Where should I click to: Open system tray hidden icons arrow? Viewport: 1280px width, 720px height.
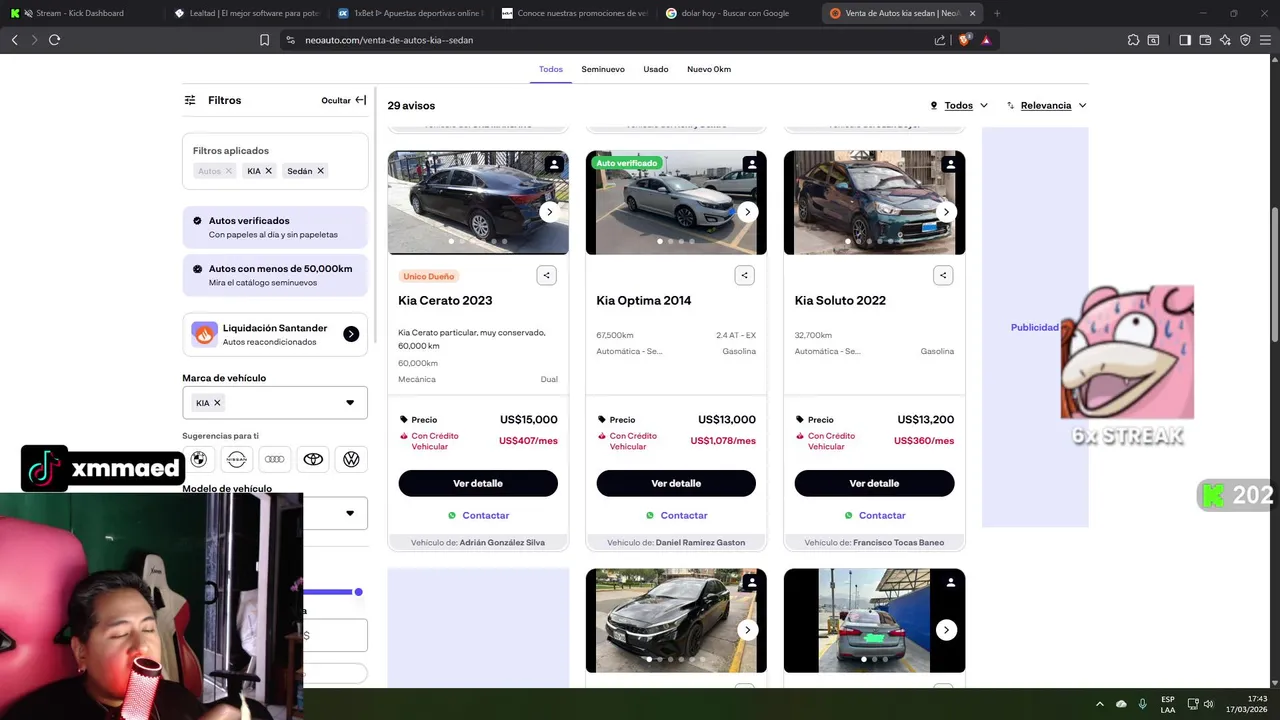(x=1100, y=704)
